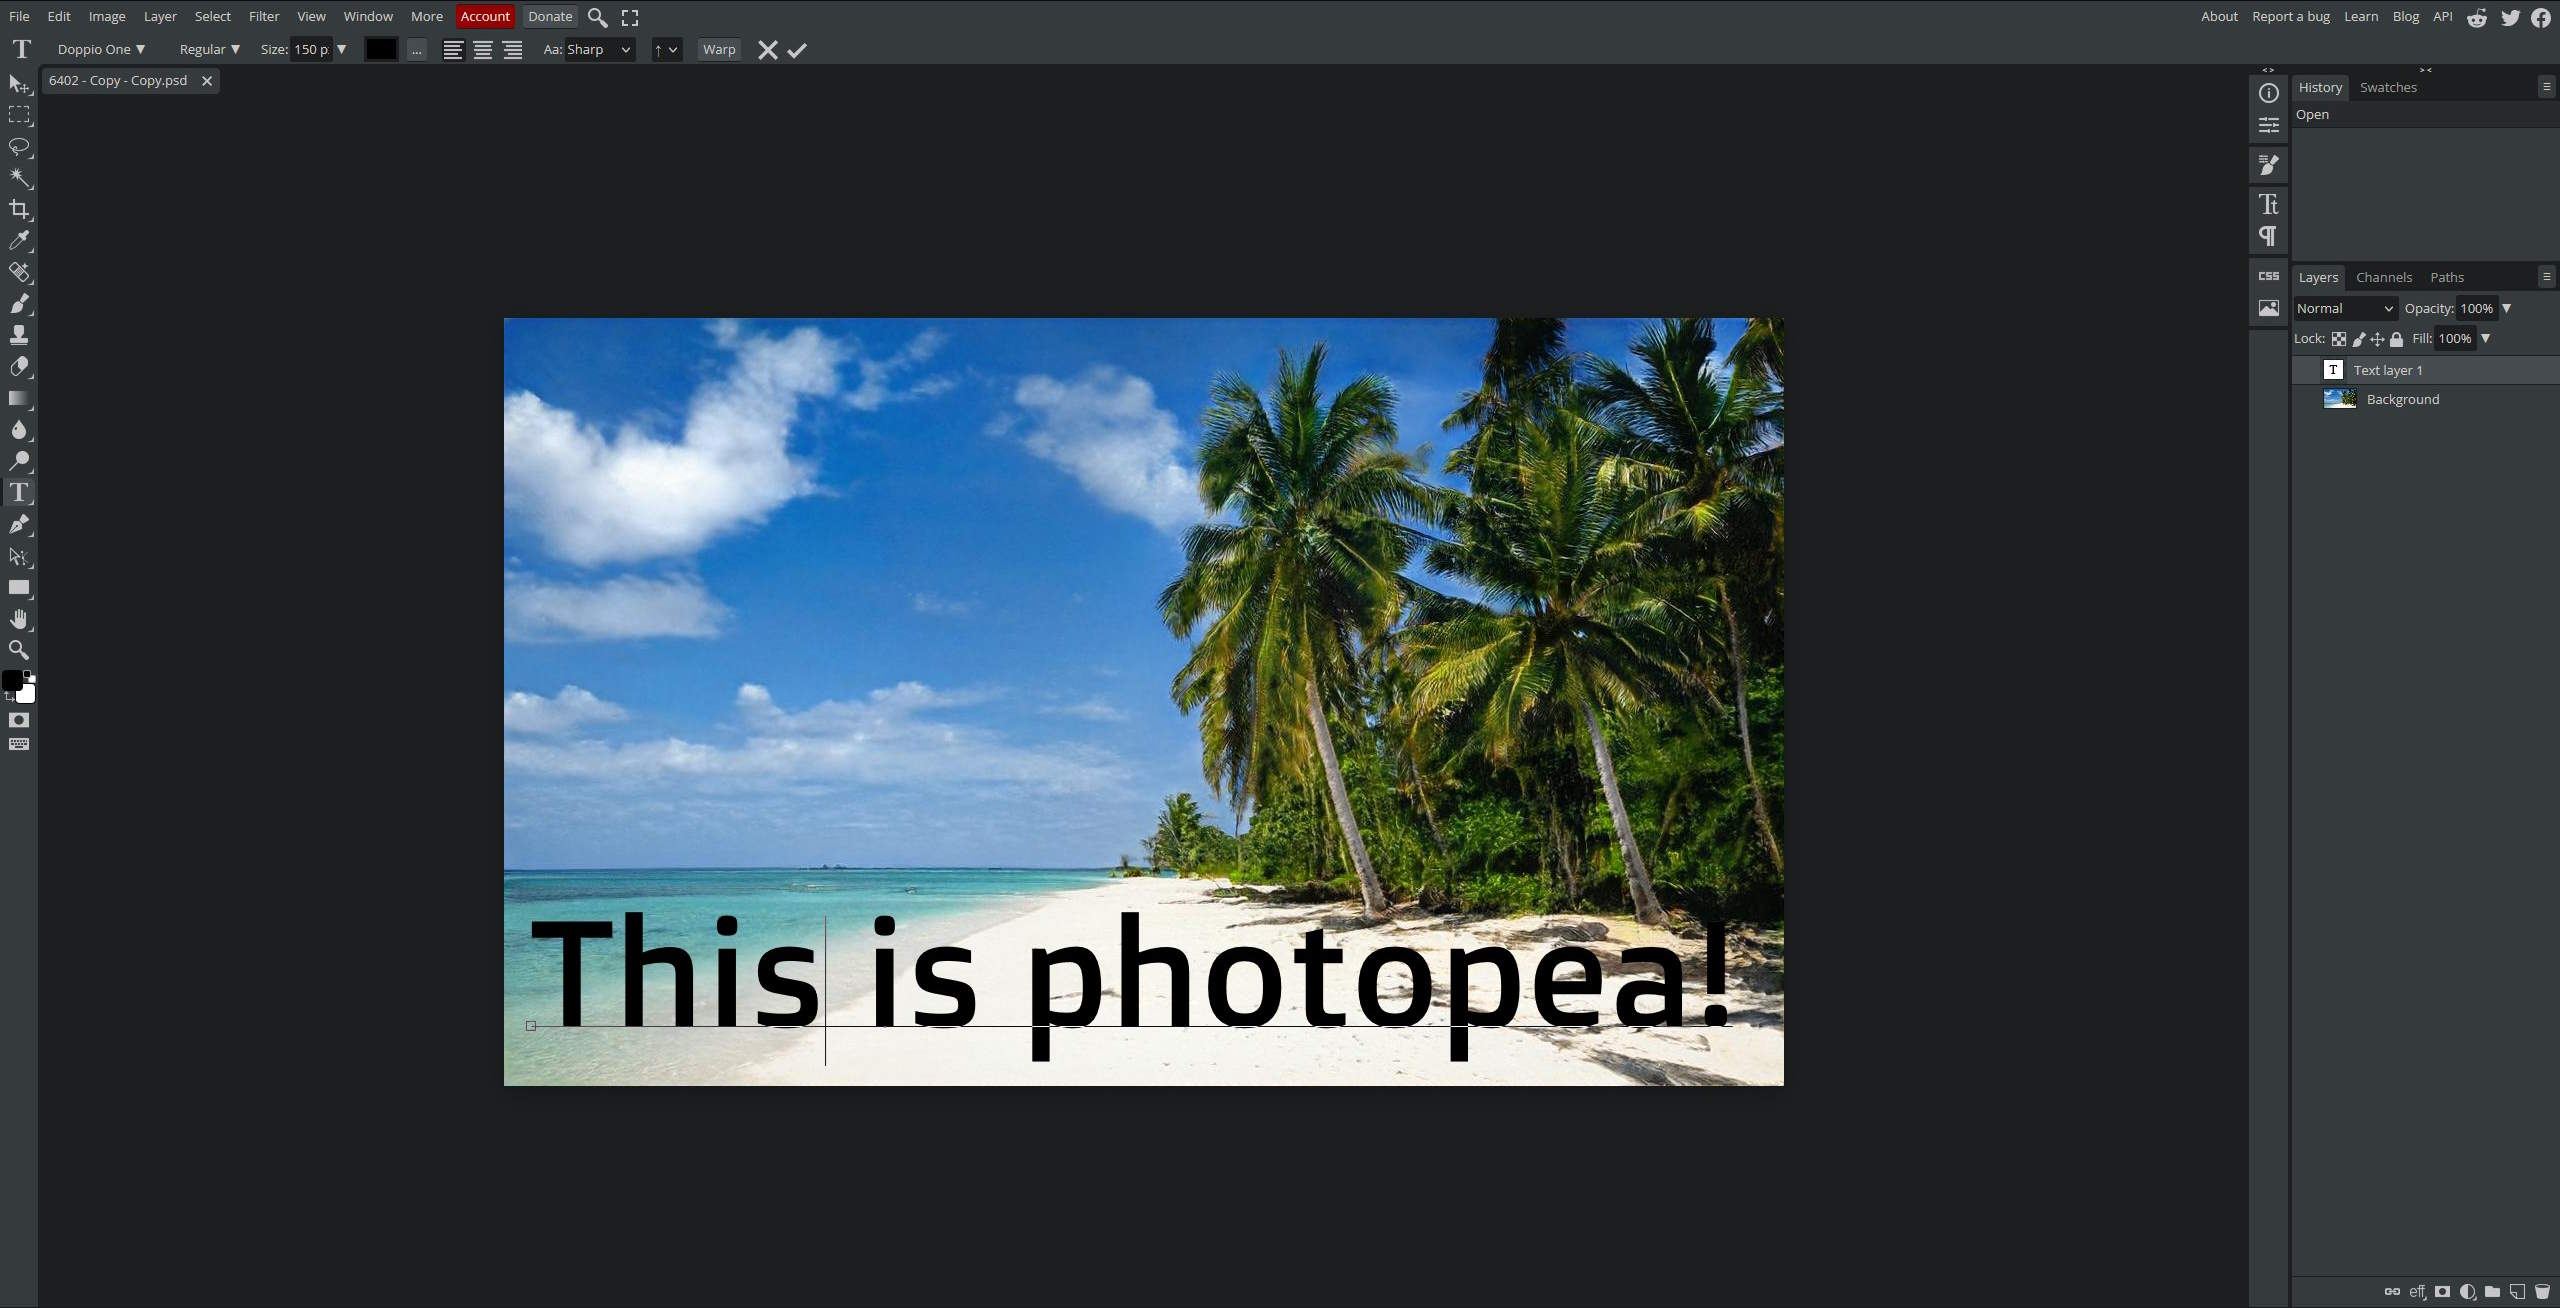2560x1308 pixels.
Task: Select the Brush tool
Action: pos(19,303)
